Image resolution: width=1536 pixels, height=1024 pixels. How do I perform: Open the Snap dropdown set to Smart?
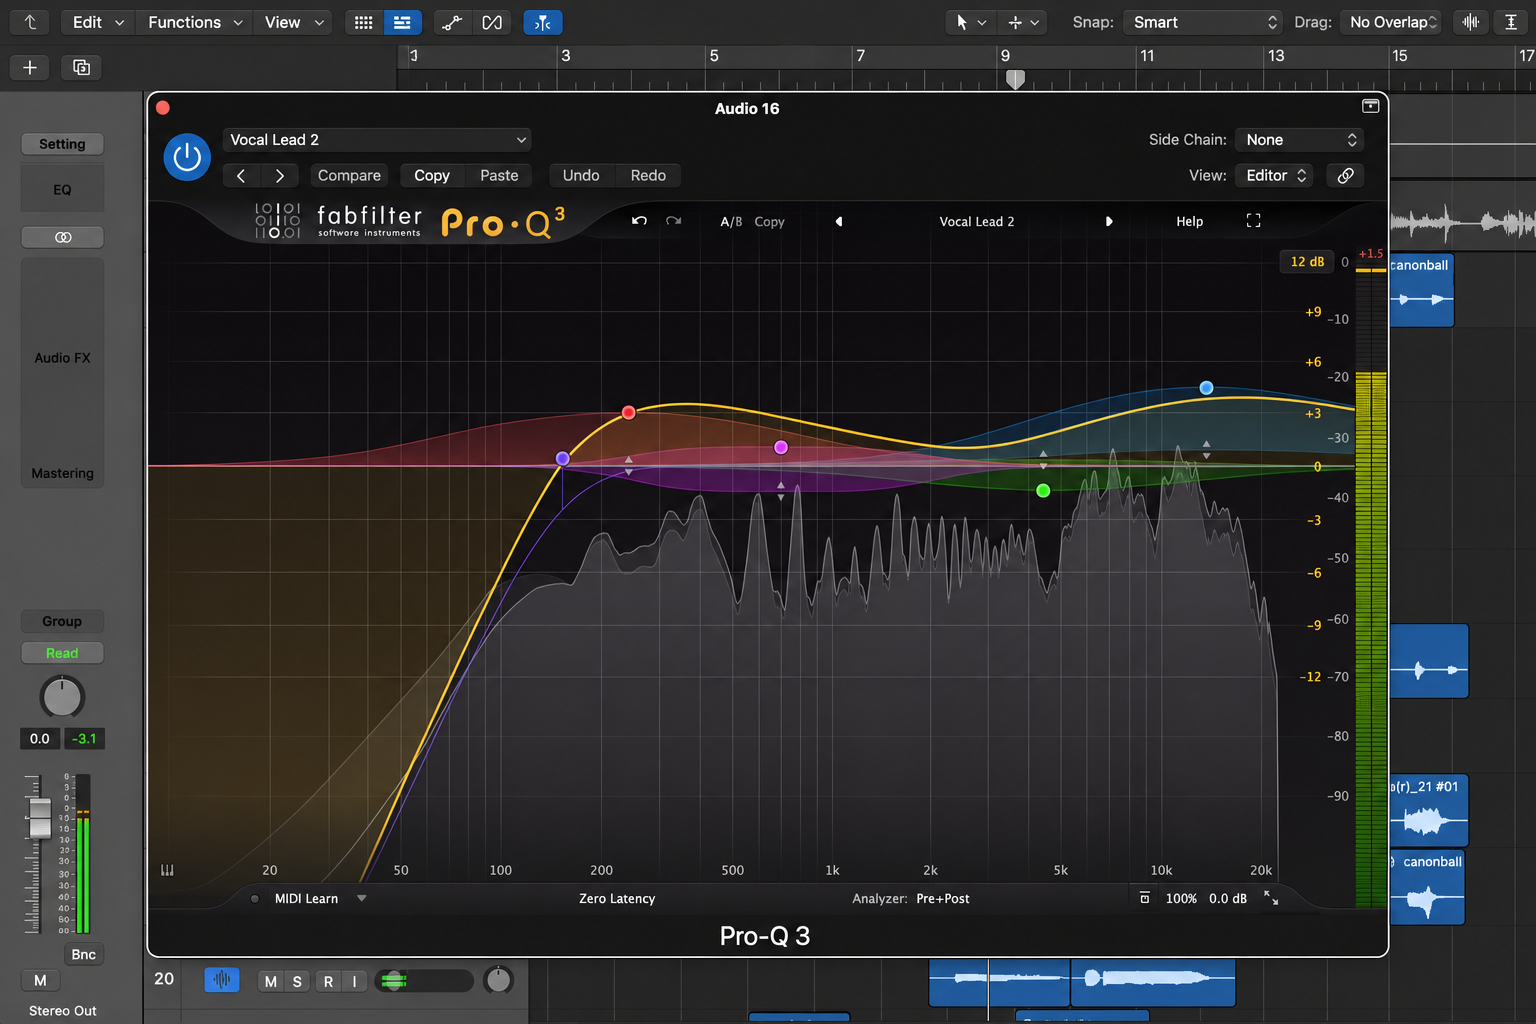pyautogui.click(x=1203, y=22)
